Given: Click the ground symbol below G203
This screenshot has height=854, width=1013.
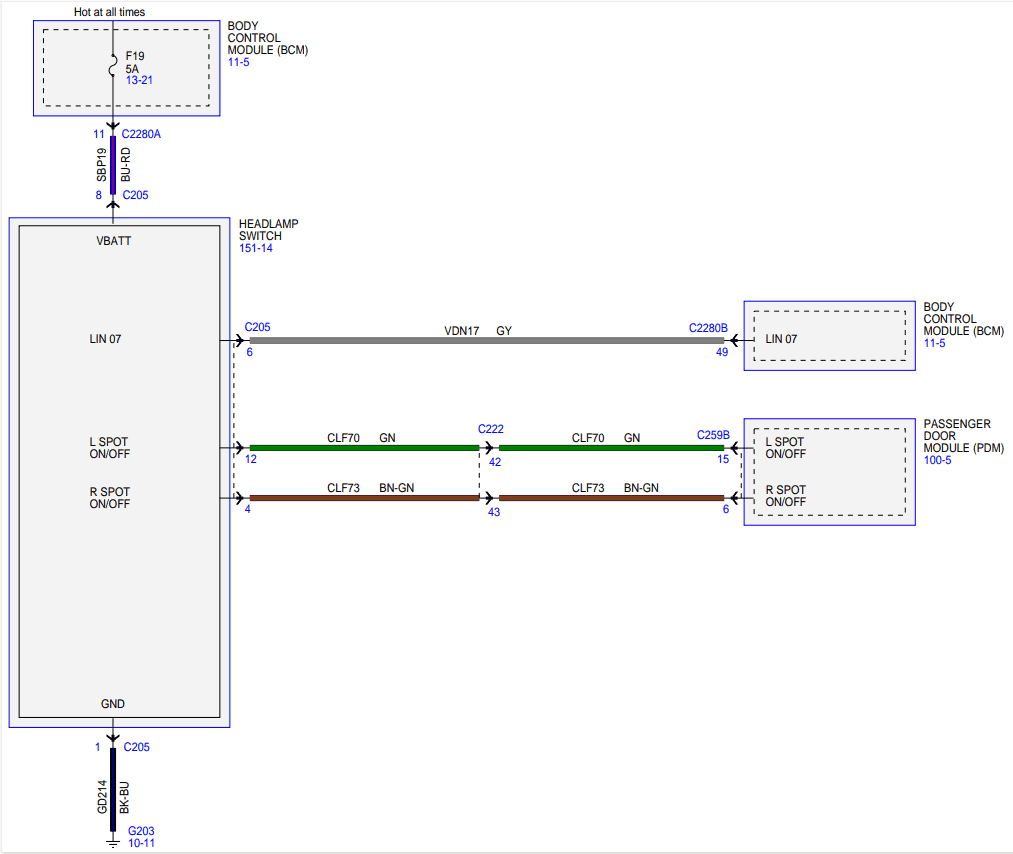Looking at the screenshot, I should (113, 843).
